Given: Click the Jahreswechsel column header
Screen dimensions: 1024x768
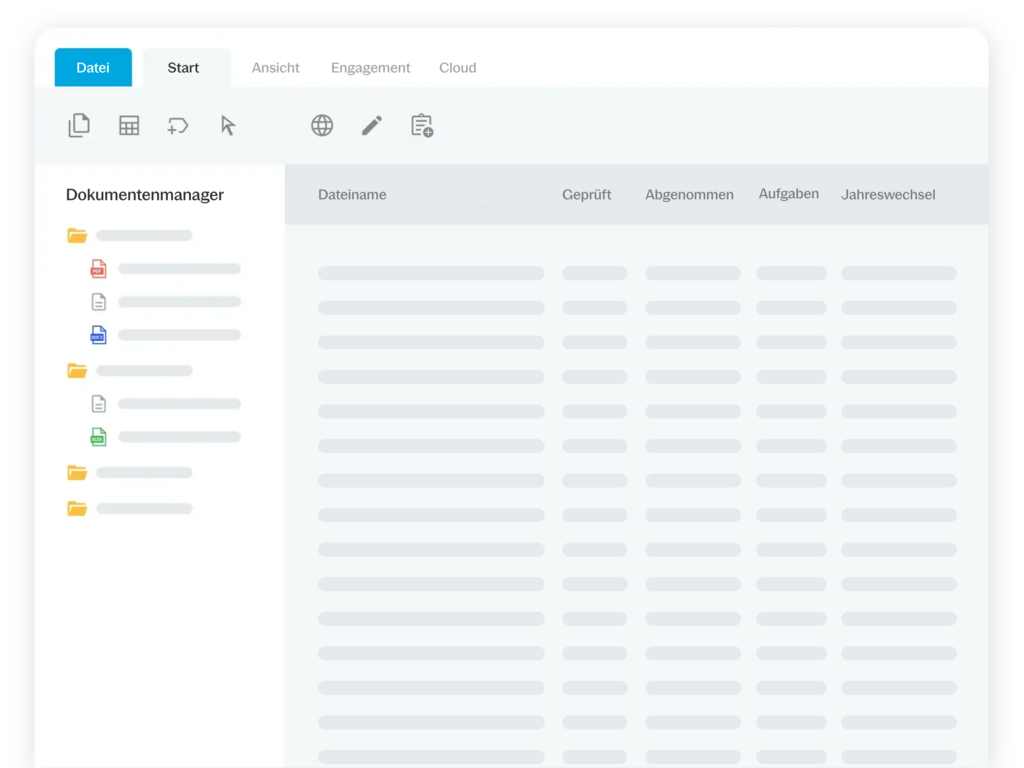Looking at the screenshot, I should (x=888, y=195).
